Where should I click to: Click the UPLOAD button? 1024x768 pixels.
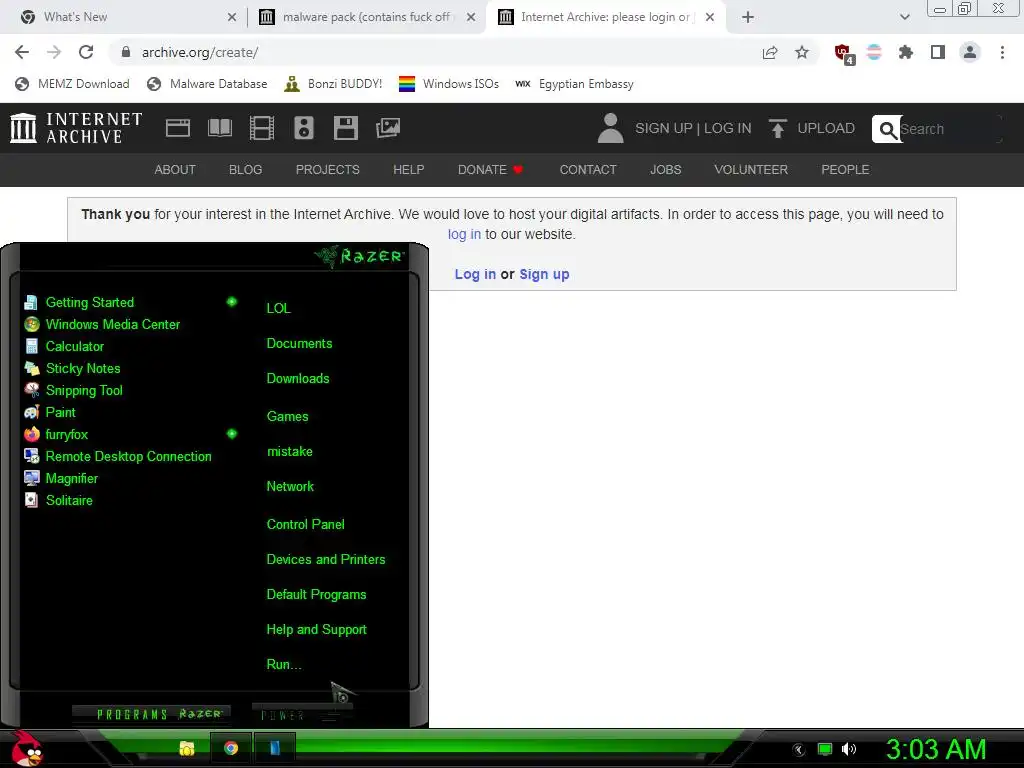click(812, 128)
